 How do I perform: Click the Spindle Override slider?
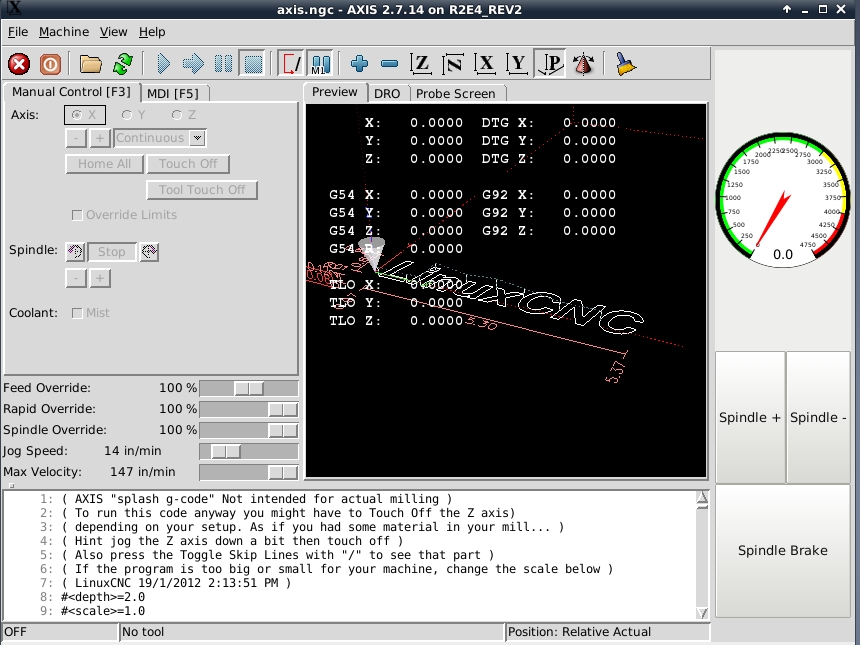249,431
